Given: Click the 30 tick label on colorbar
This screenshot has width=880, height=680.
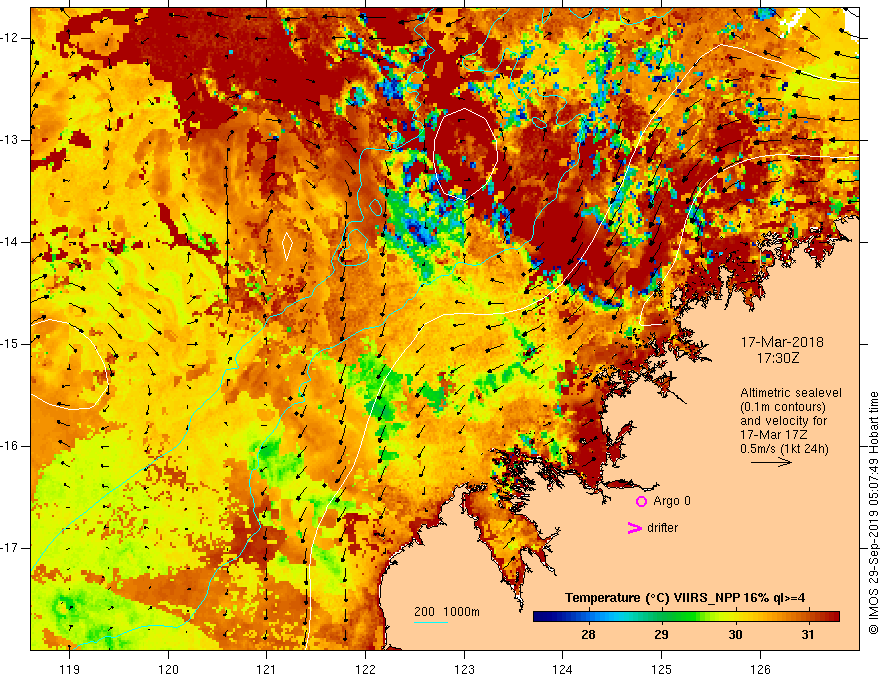Looking at the screenshot, I should (735, 635).
